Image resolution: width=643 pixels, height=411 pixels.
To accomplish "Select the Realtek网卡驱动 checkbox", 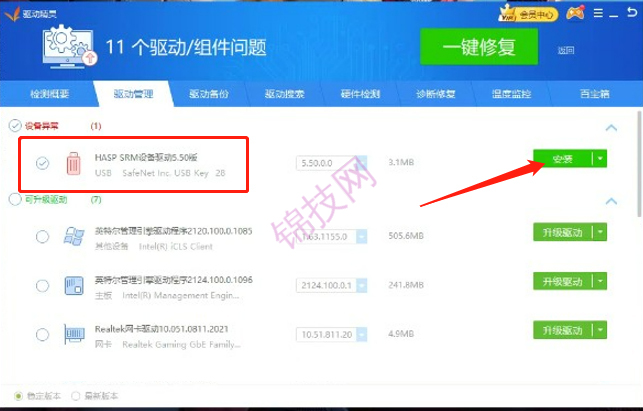I will pos(42,335).
